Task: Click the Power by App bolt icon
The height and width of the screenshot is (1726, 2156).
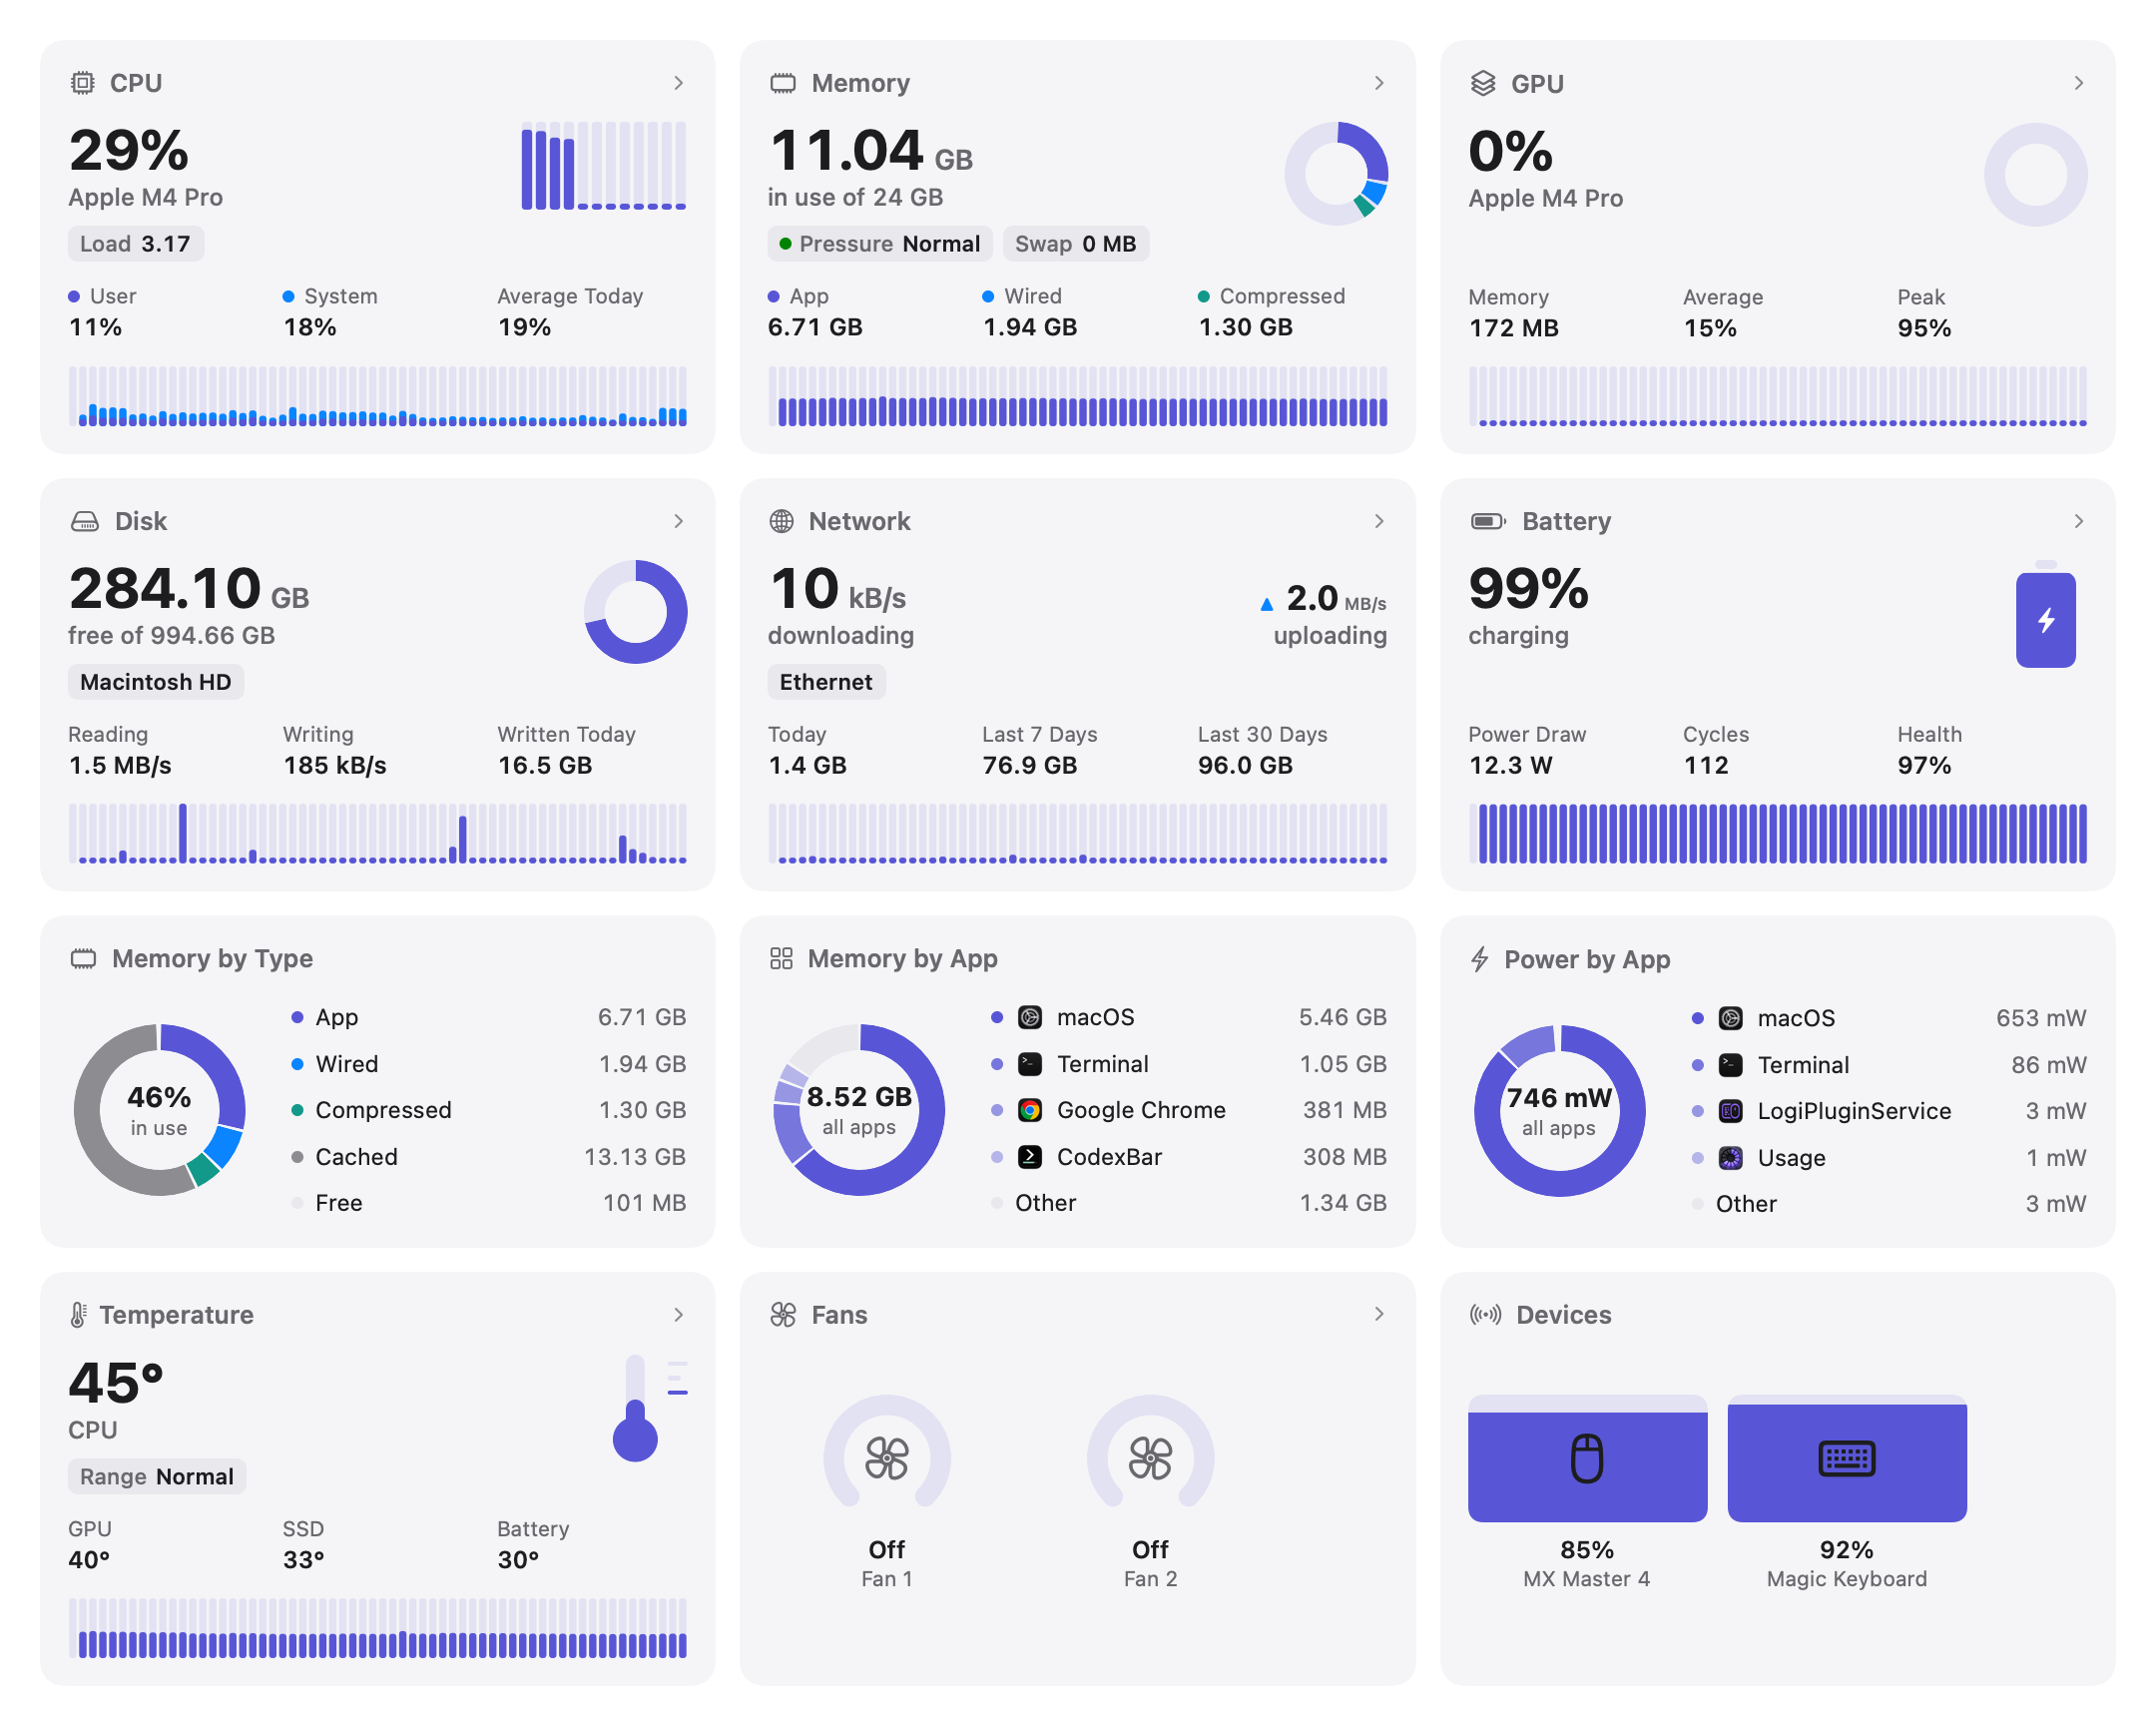Action: [1480, 959]
